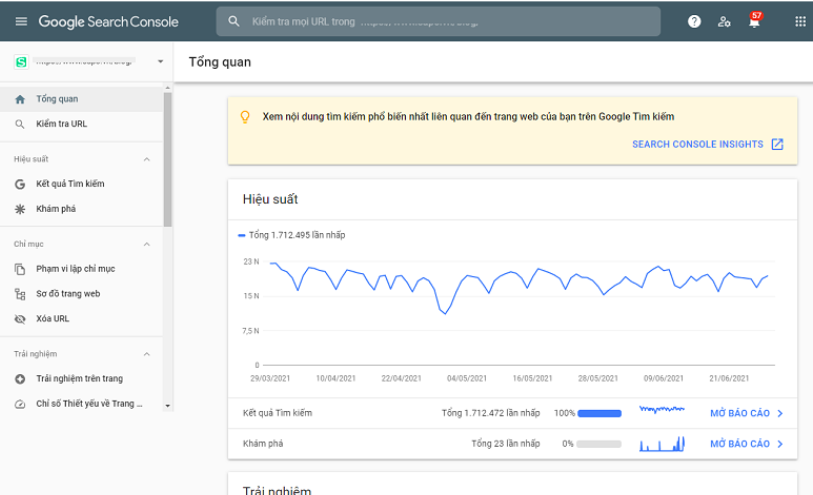Collapse the Chỉ mục sidebar section
The image size is (813, 495).
click(x=147, y=244)
